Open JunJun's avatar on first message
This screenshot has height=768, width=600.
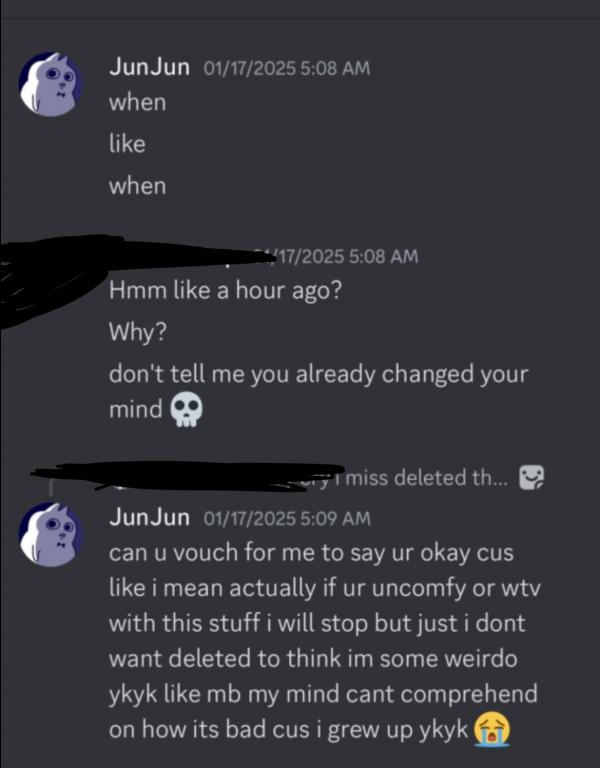50,84
